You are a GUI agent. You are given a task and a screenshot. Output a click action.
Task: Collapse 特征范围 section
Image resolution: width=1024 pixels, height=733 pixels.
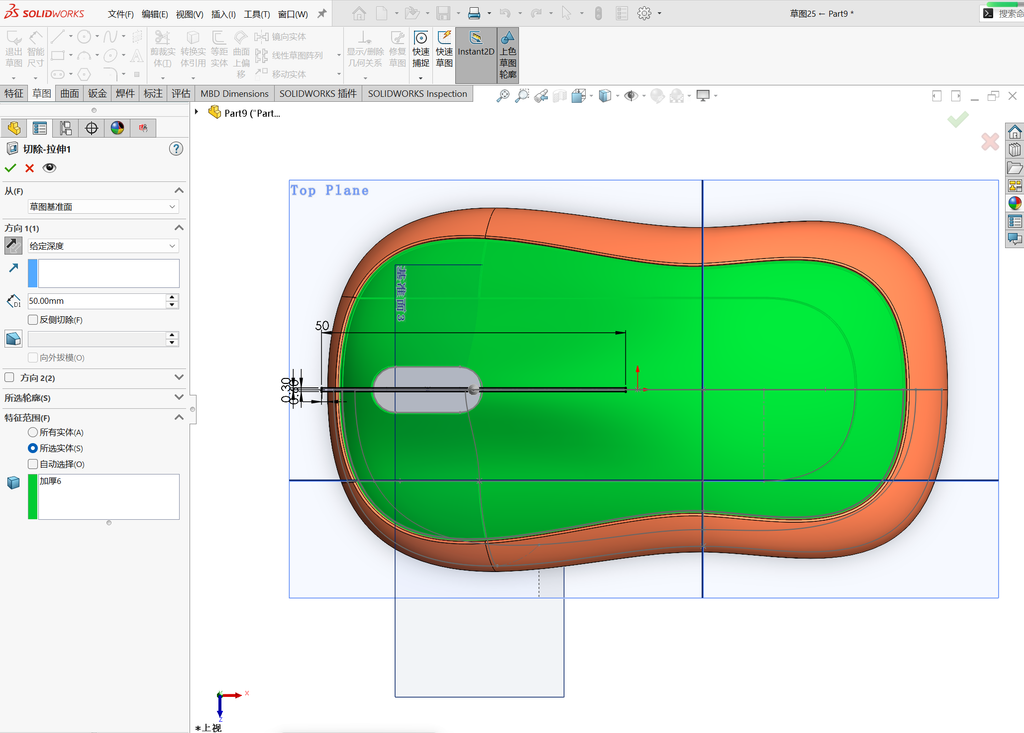[179, 417]
